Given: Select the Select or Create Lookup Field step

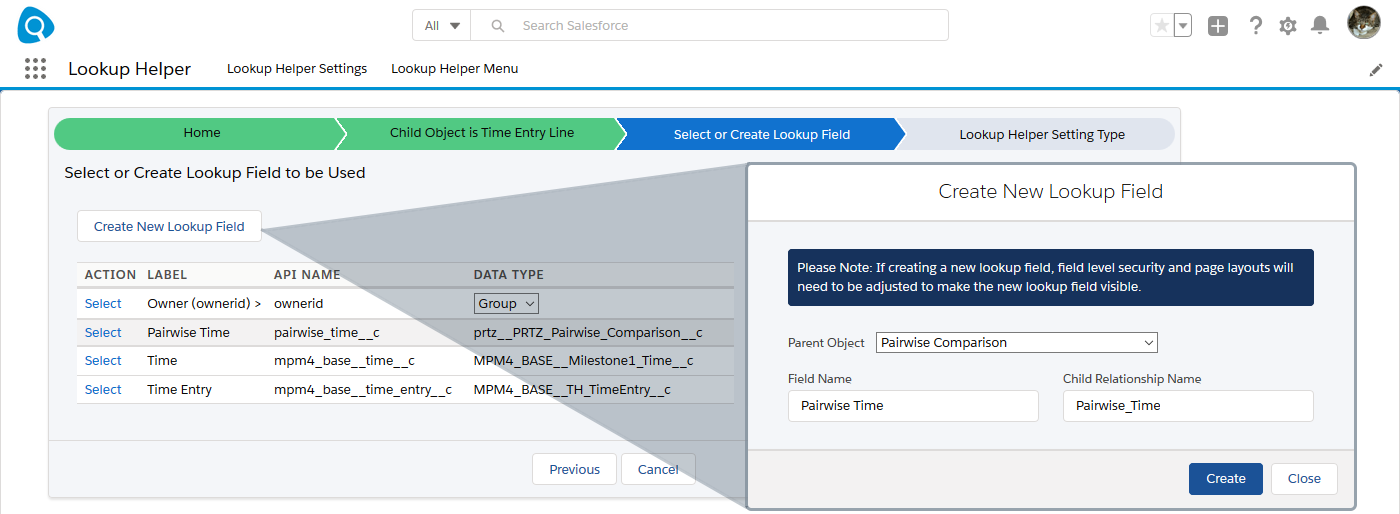Looking at the screenshot, I should [x=762, y=134].
